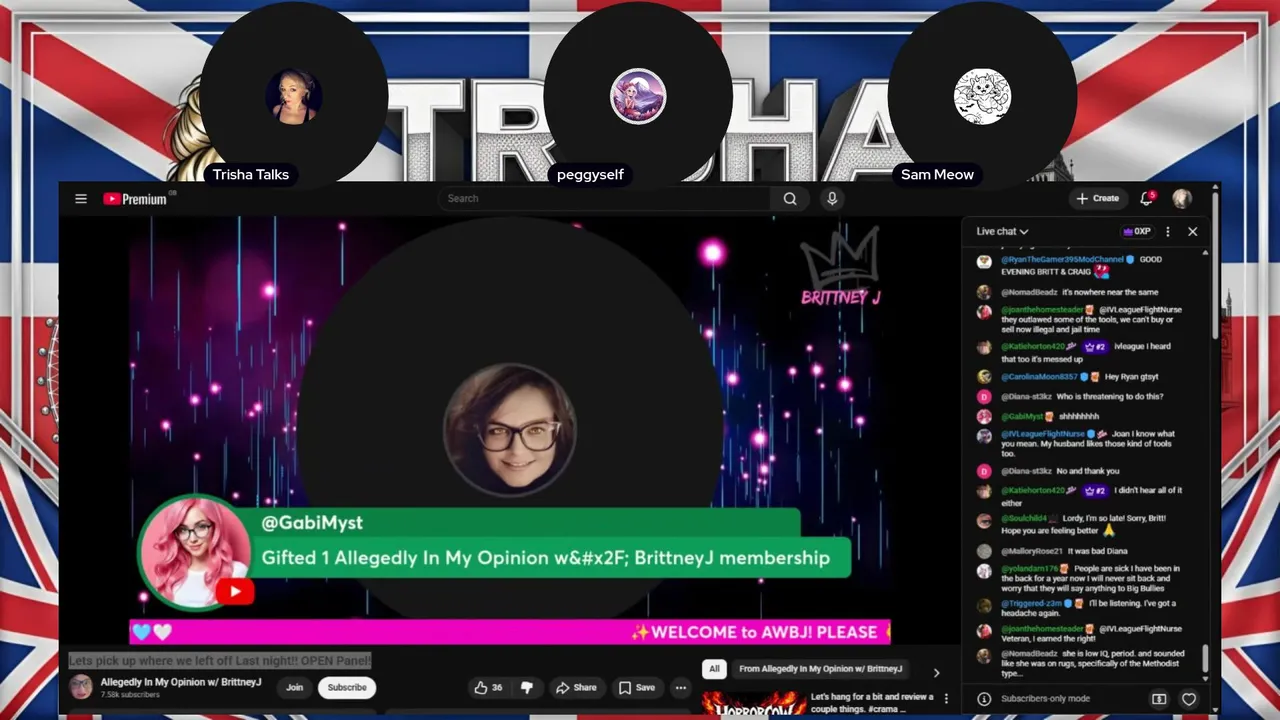The height and width of the screenshot is (720, 1280).
Task: Open the account avatar menu
Action: (1182, 199)
